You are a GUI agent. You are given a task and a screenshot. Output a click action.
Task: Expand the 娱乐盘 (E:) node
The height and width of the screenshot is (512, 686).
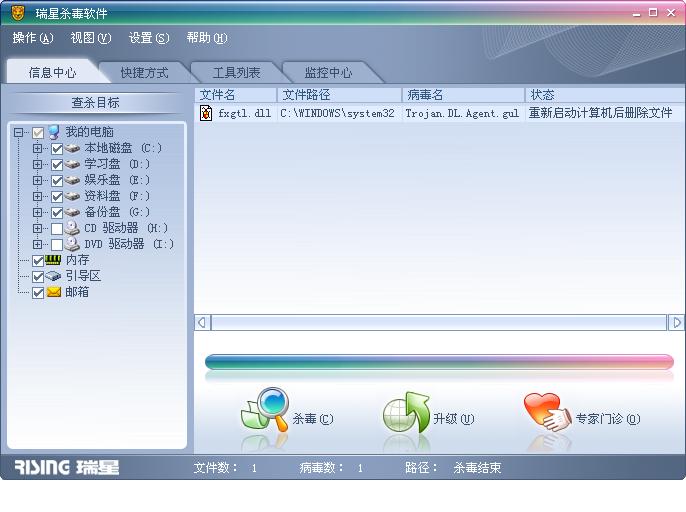pyautogui.click(x=37, y=180)
